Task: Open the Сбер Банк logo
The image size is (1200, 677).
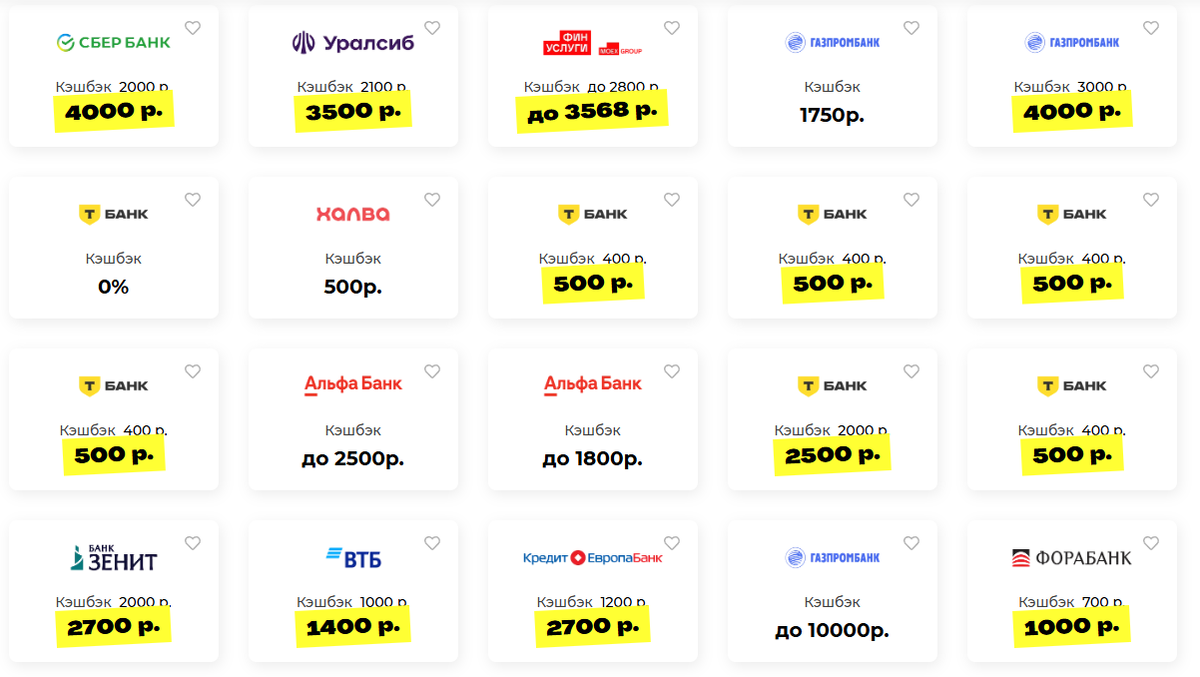Action: point(113,42)
